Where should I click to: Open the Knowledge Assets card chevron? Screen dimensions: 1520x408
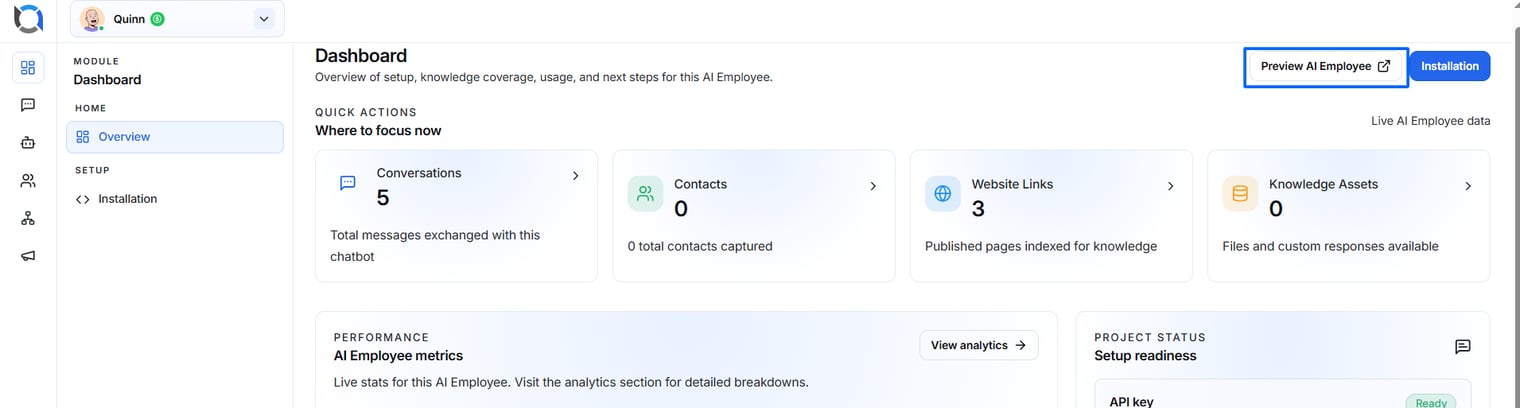[x=1468, y=186]
